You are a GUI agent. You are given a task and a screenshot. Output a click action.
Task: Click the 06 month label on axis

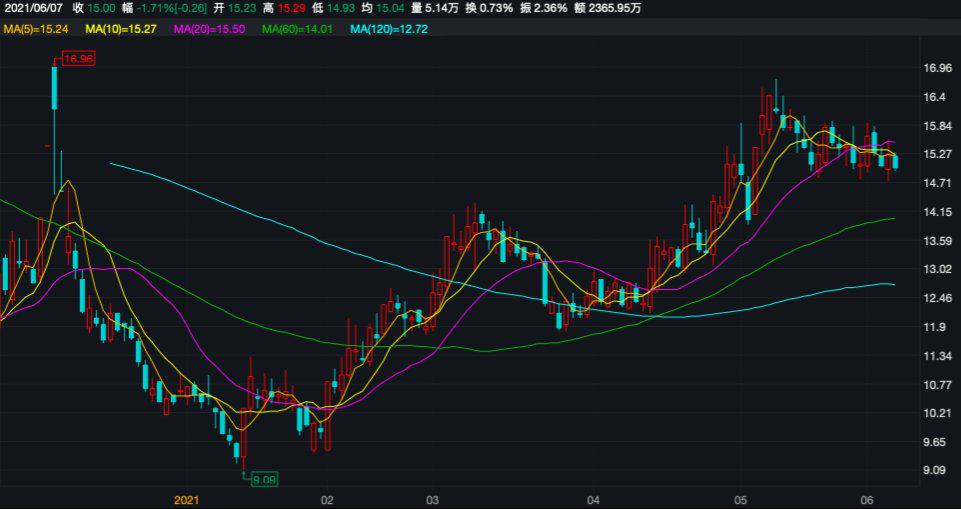coord(867,500)
